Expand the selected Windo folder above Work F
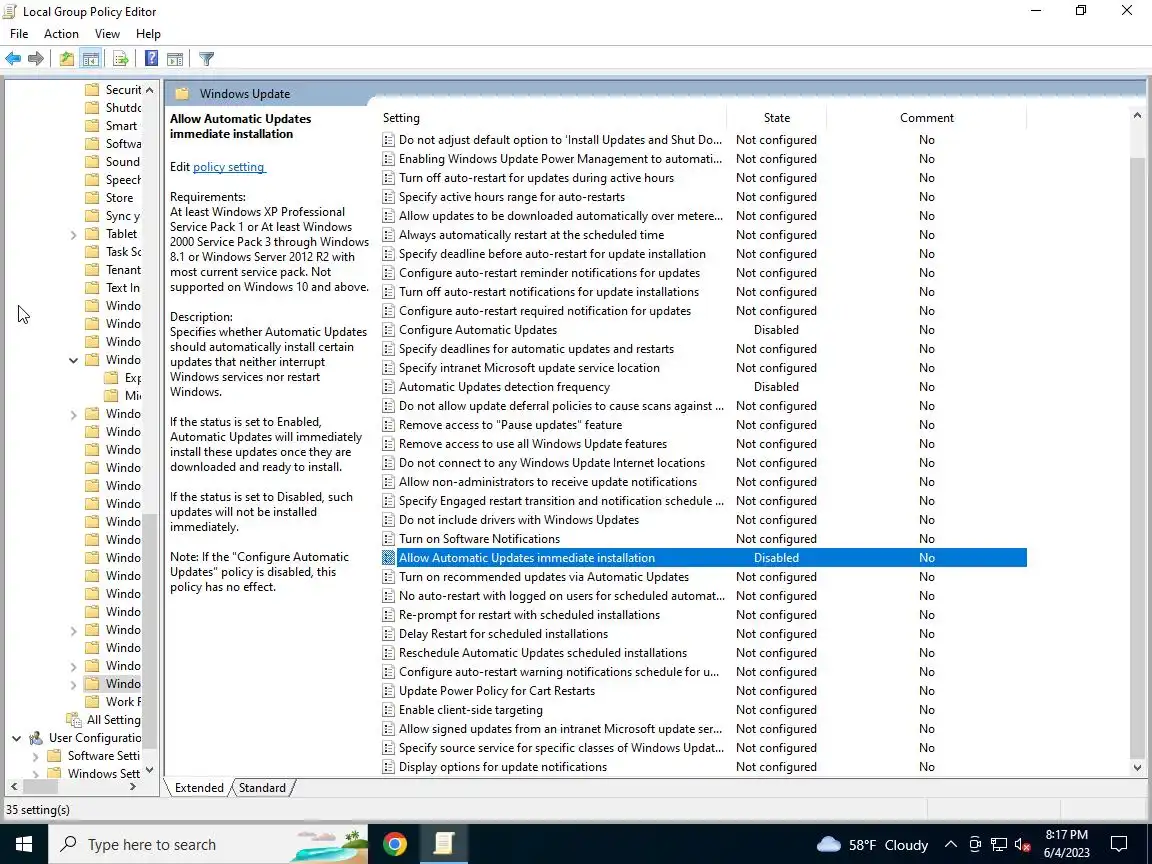The width and height of the screenshot is (1152, 864). (x=73, y=684)
